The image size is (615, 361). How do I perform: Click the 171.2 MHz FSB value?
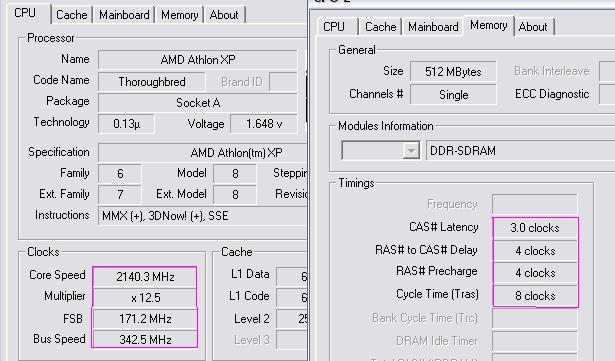coord(145,319)
